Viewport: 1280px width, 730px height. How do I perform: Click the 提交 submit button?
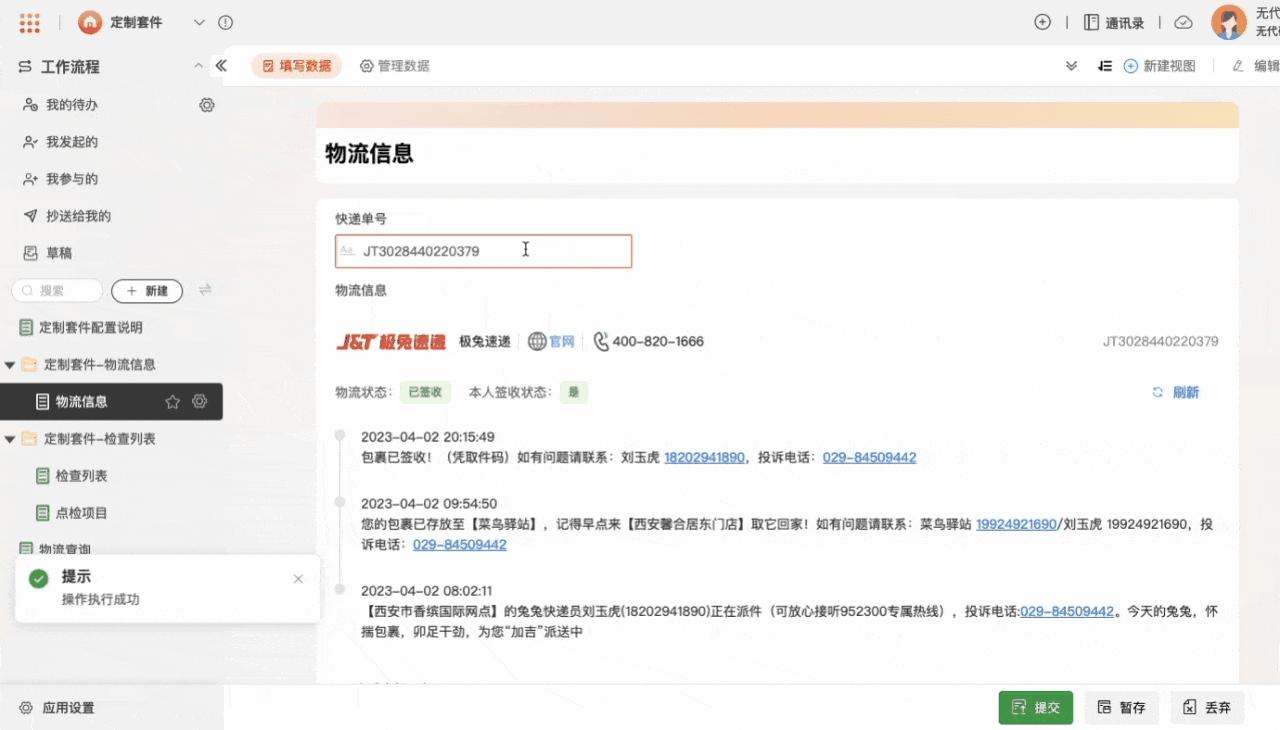pos(1036,707)
